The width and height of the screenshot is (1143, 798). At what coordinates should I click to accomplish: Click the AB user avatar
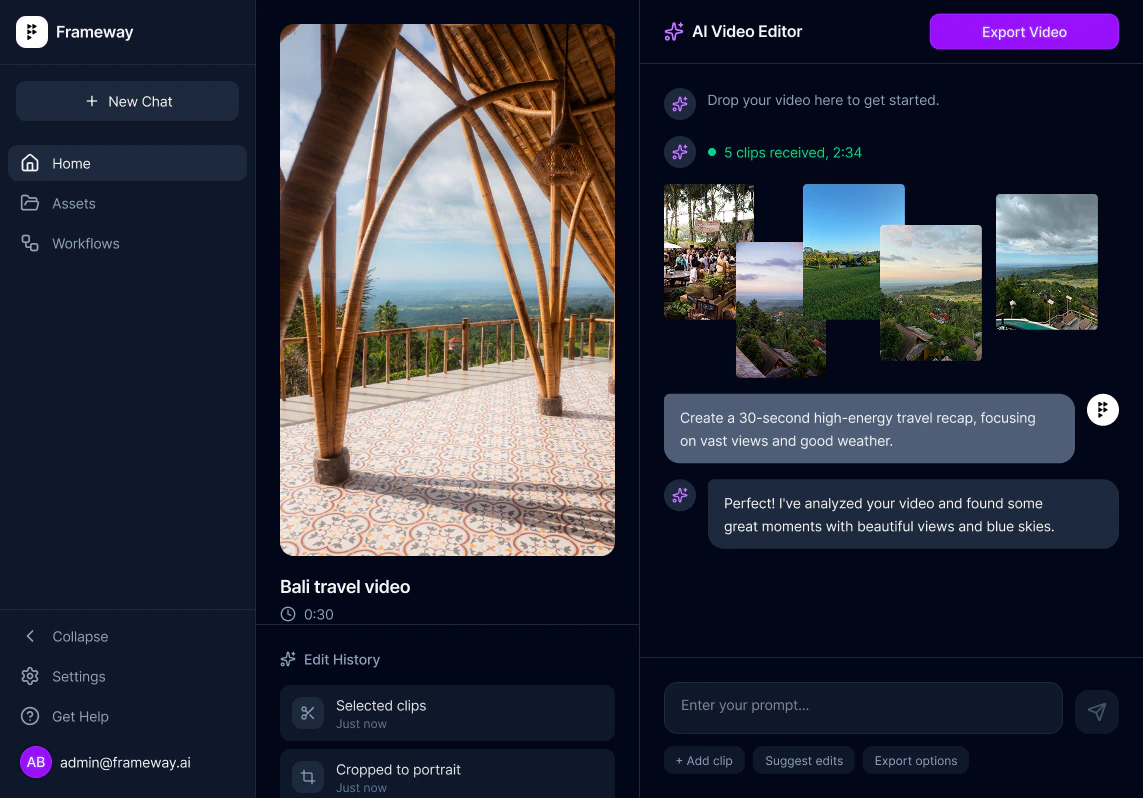point(36,762)
